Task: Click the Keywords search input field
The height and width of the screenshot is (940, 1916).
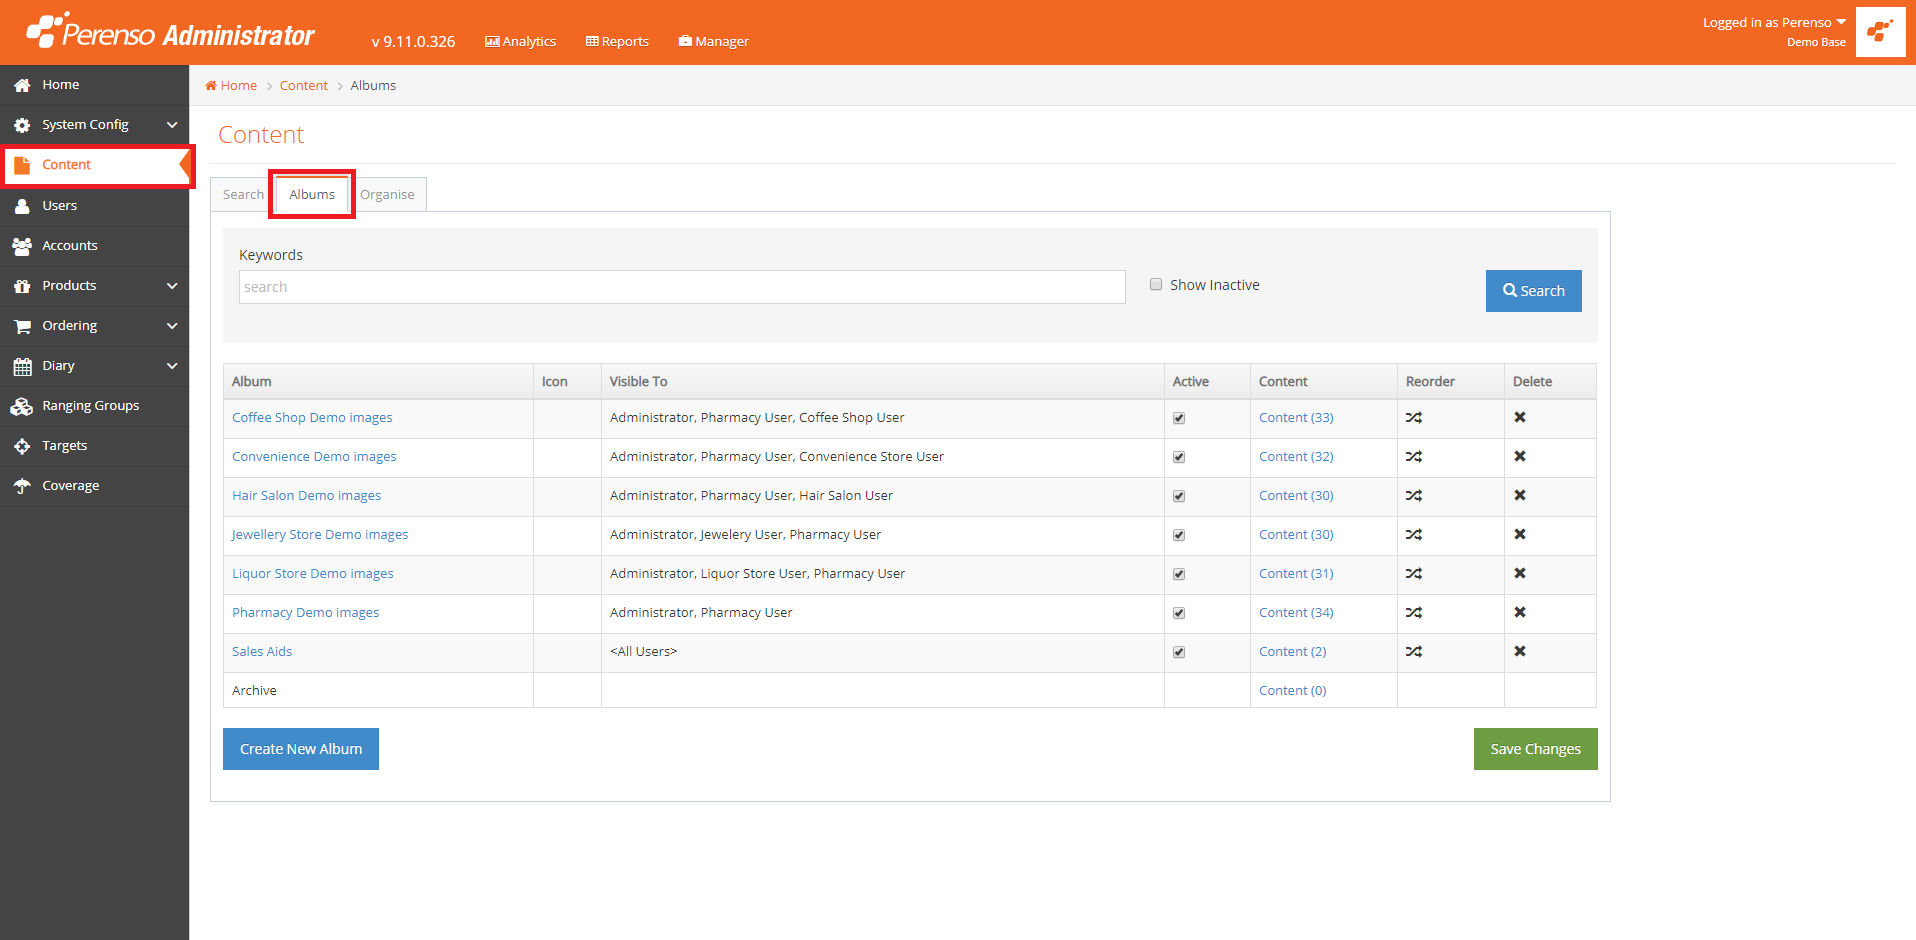Action: click(682, 287)
